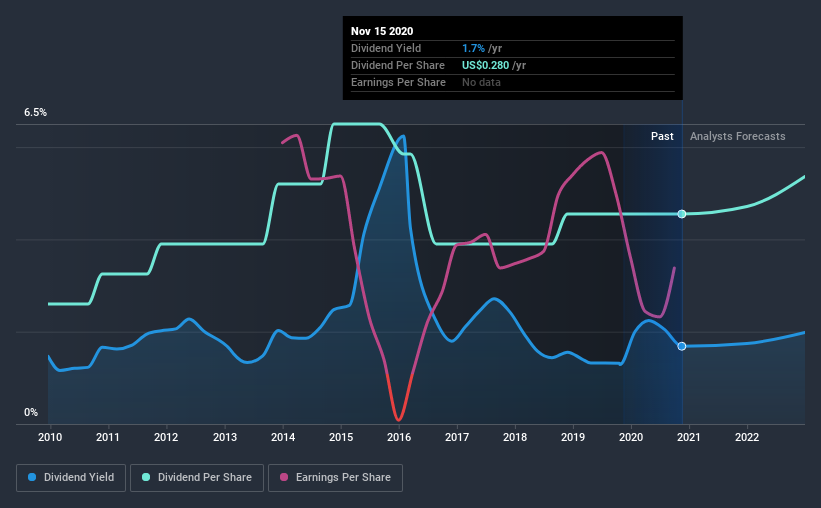Click the Nov 15 2020 tooltip date
The width and height of the screenshot is (821, 508).
tap(382, 31)
